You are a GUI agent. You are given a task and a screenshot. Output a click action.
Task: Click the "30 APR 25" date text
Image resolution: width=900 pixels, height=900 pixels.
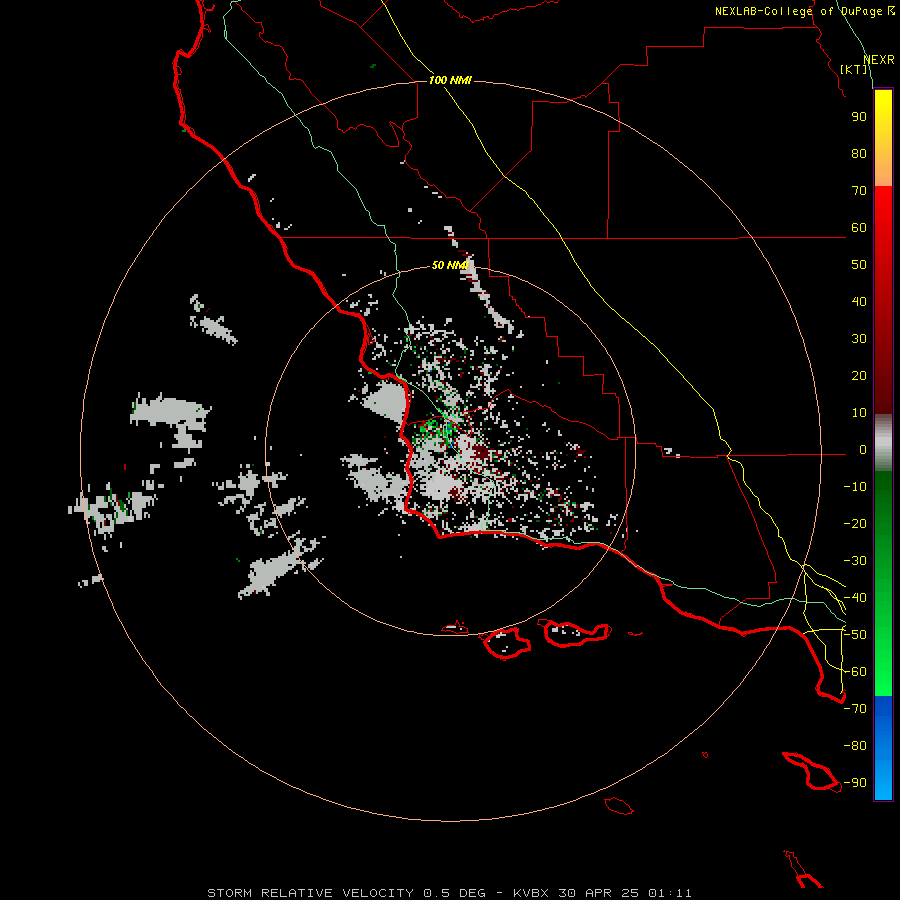click(599, 893)
